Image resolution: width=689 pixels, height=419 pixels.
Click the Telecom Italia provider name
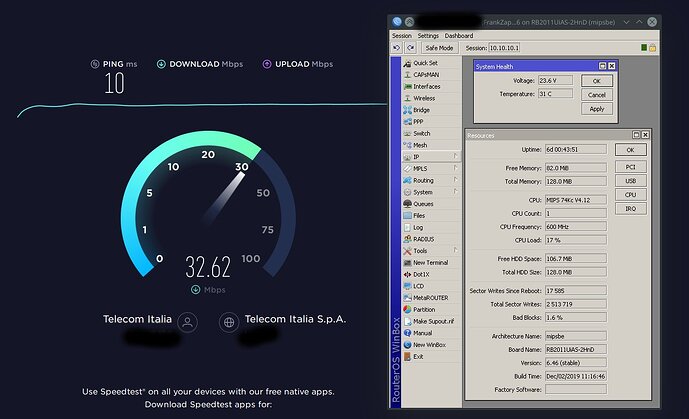point(137,319)
